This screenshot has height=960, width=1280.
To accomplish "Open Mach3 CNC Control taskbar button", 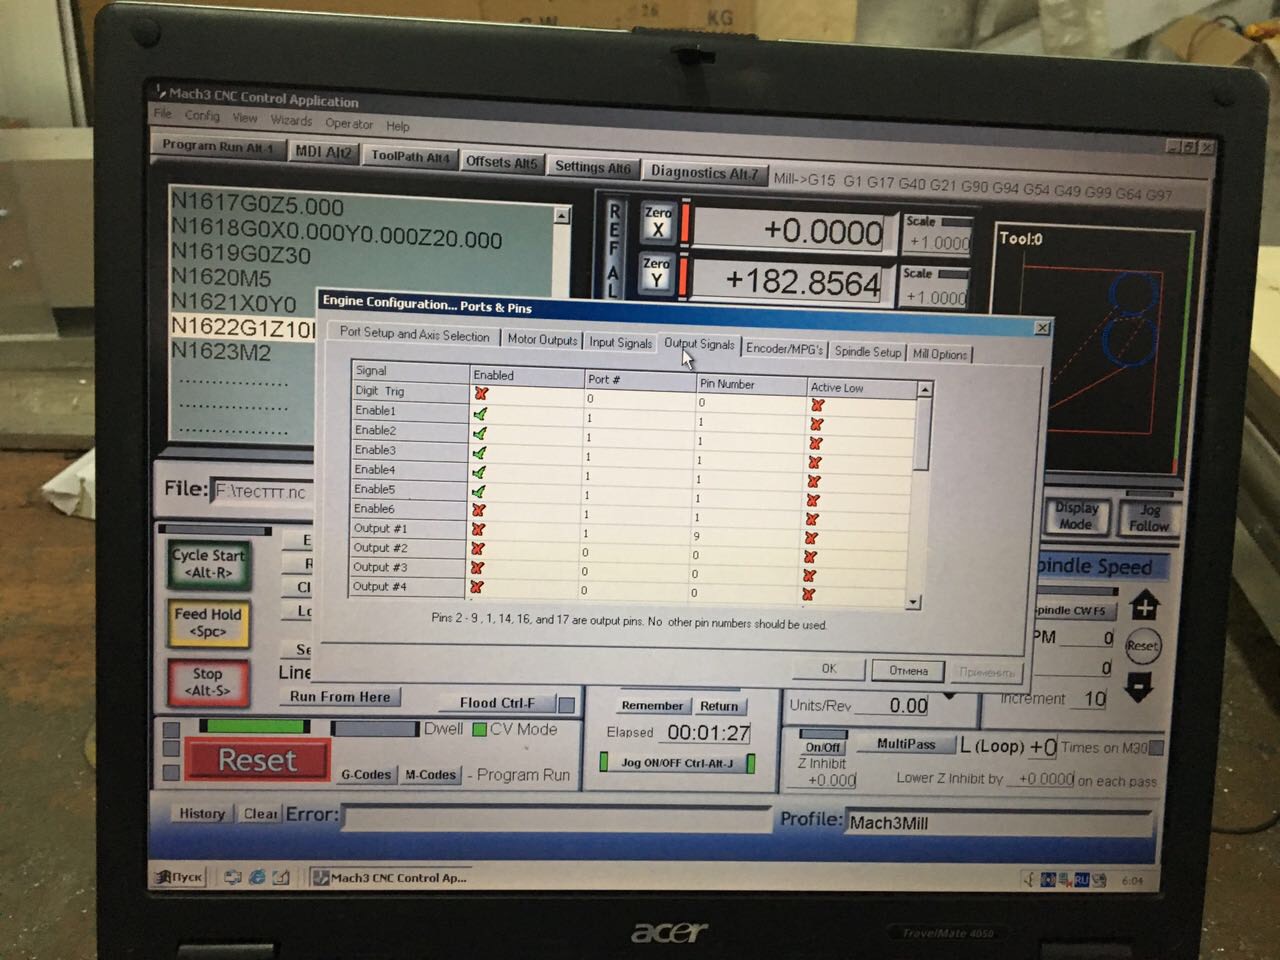I will coord(392,878).
